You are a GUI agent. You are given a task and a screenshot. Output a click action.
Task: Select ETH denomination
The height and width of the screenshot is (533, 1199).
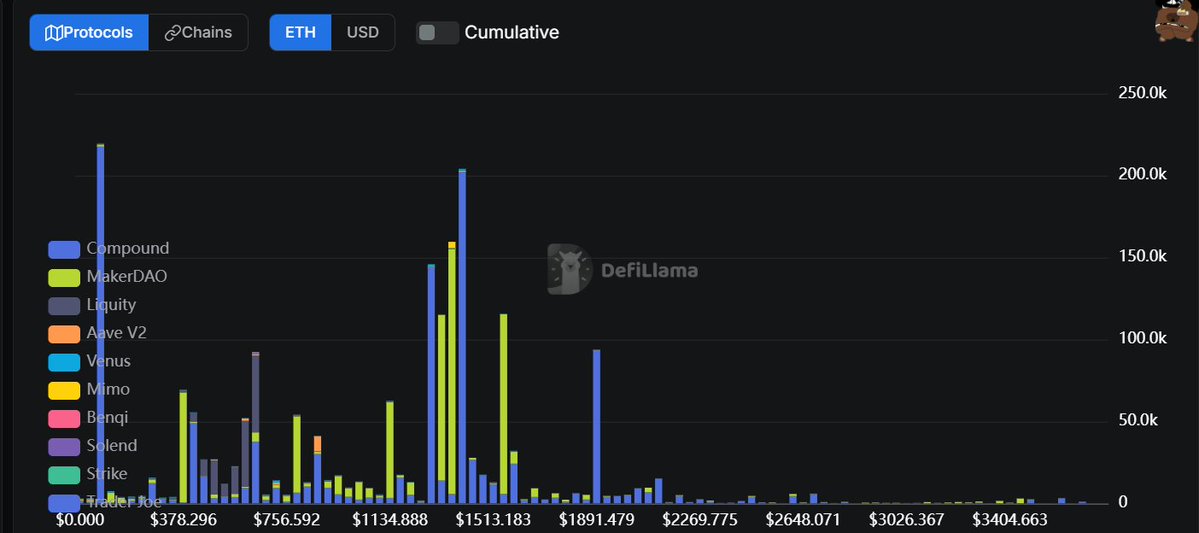tap(301, 33)
